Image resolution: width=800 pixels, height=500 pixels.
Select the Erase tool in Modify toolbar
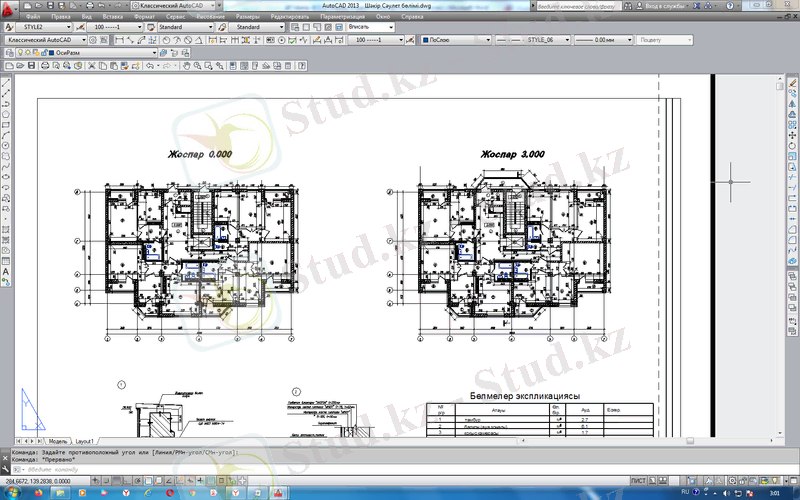tap(792, 83)
